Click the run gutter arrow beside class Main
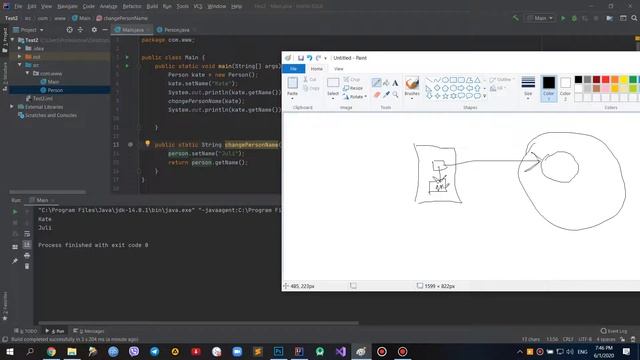Screen dimensions: 640x360 pyautogui.click(x=127, y=57)
